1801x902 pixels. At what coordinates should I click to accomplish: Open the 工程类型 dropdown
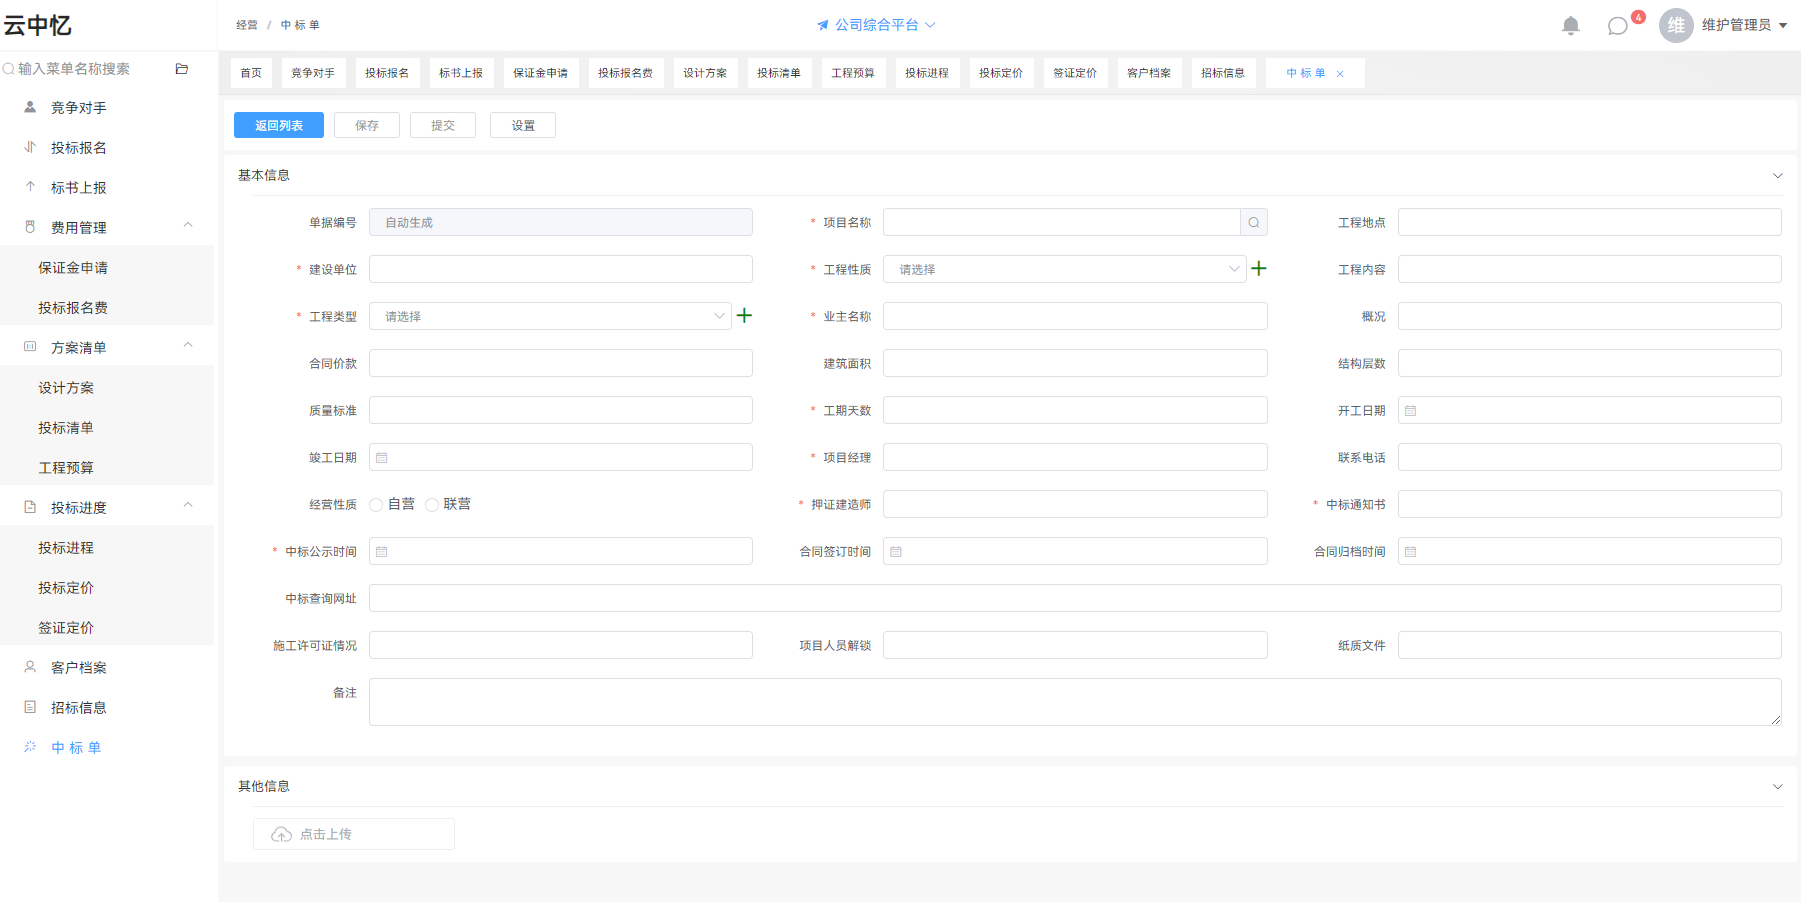[x=550, y=316]
